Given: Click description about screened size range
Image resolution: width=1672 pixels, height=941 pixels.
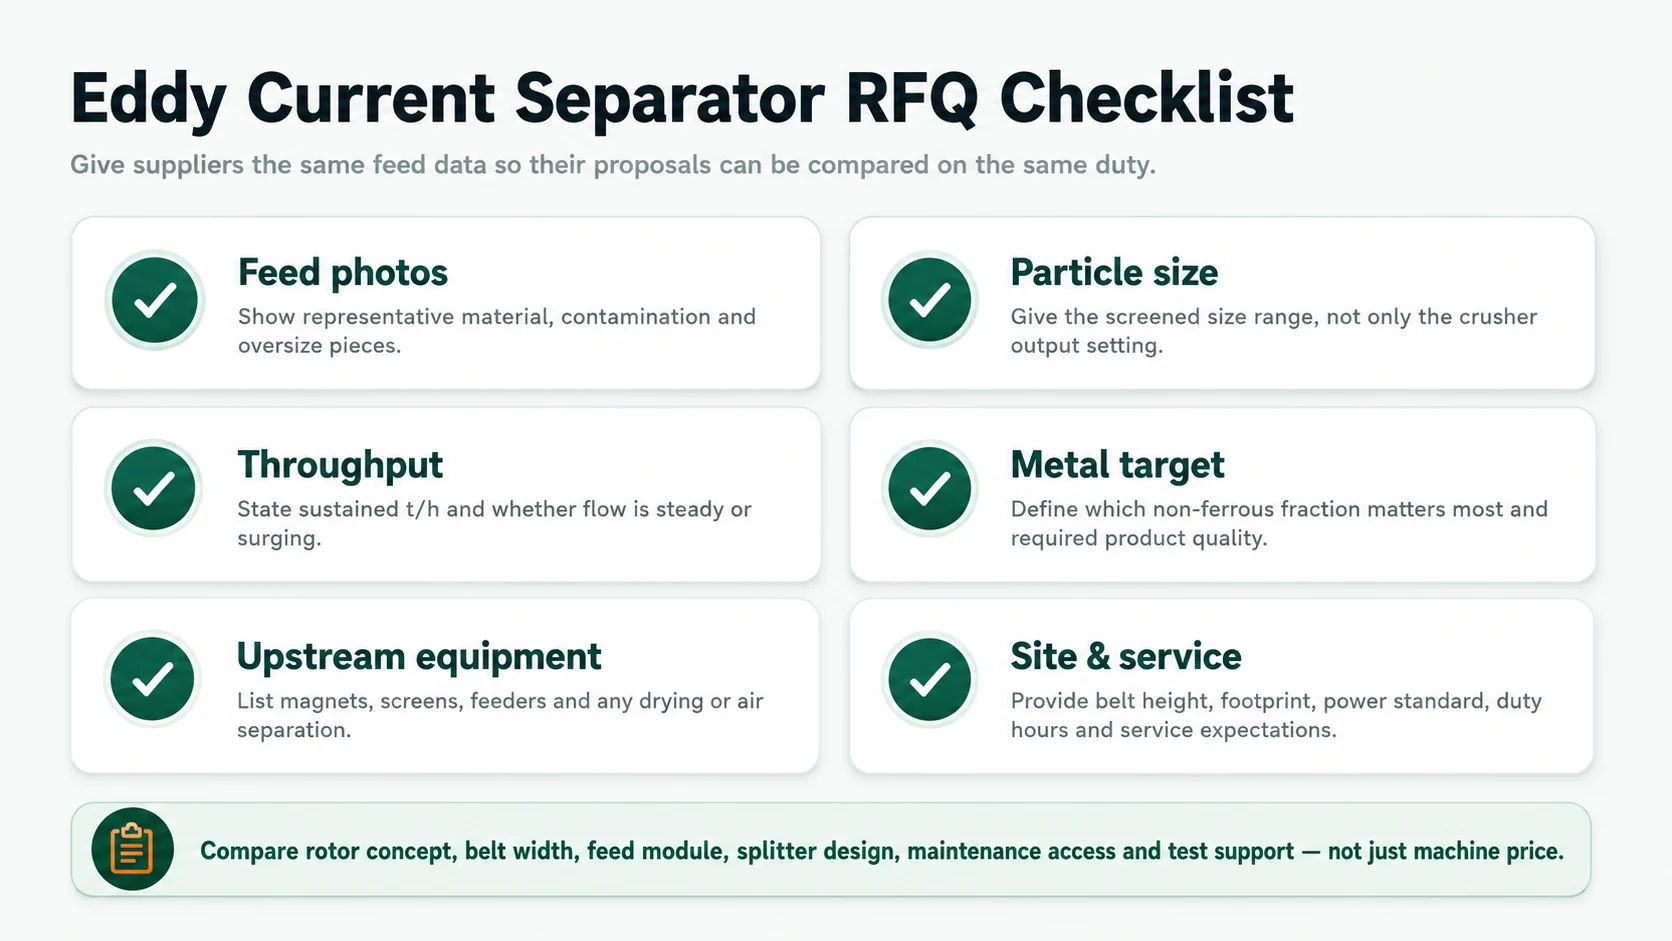Looking at the screenshot, I should point(1274,331).
